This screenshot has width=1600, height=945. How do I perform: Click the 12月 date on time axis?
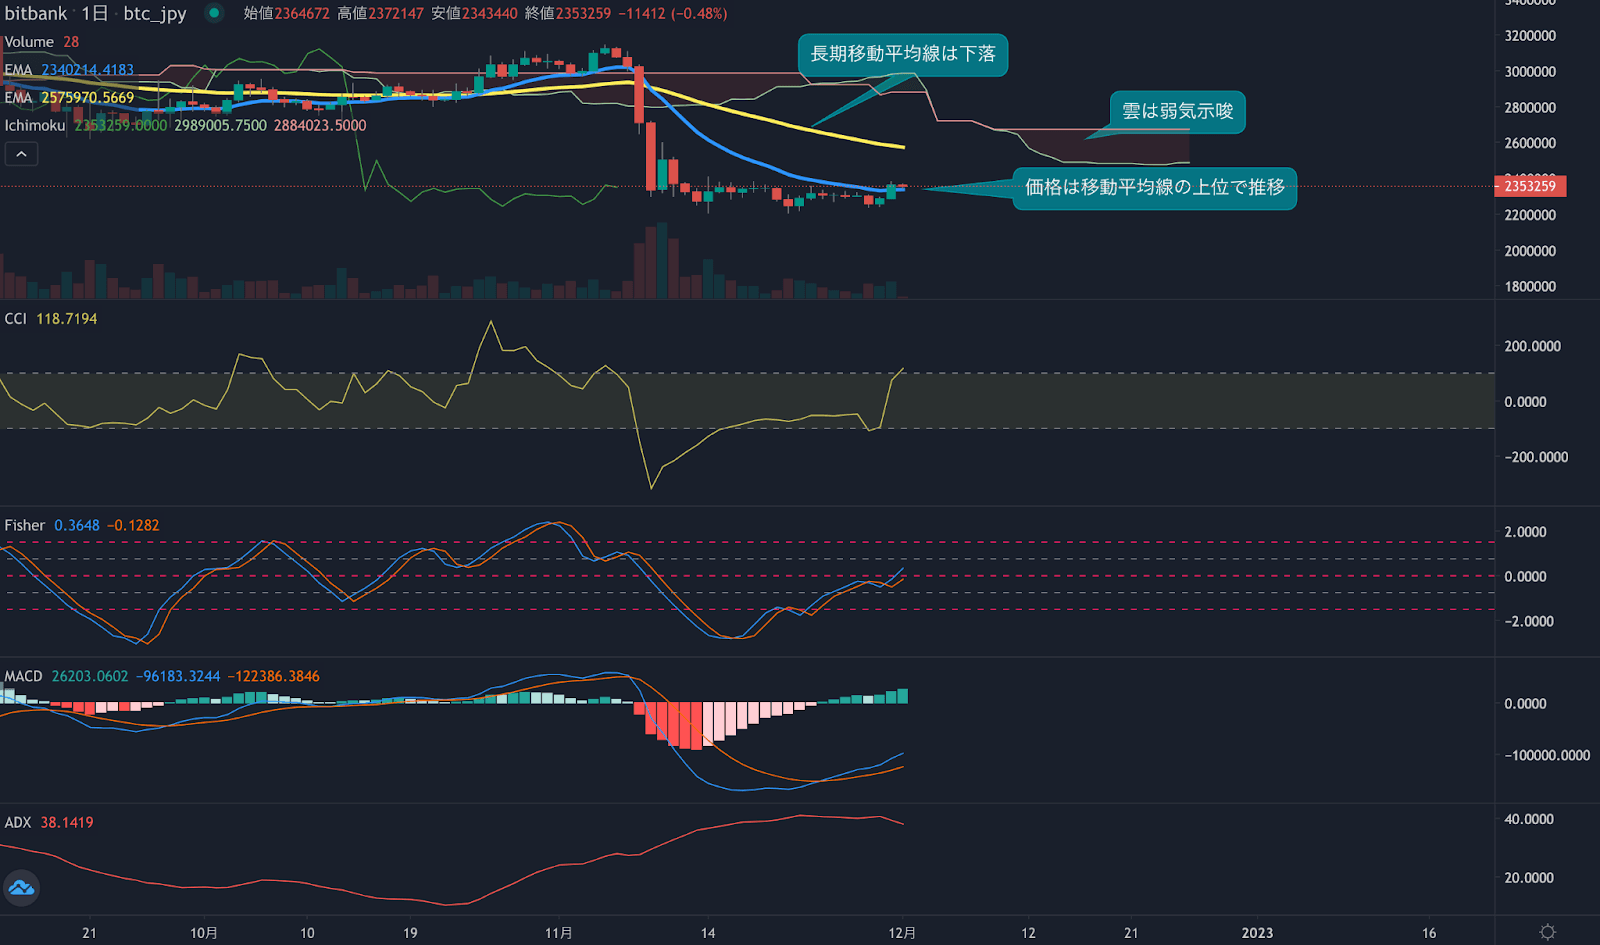902,933
